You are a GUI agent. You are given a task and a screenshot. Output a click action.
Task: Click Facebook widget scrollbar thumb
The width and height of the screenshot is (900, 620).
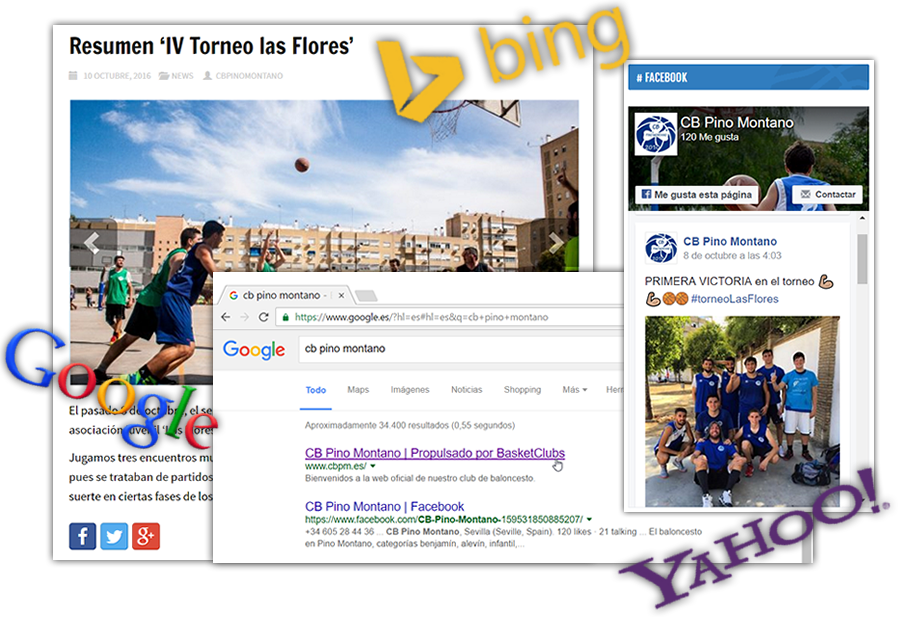(x=862, y=258)
